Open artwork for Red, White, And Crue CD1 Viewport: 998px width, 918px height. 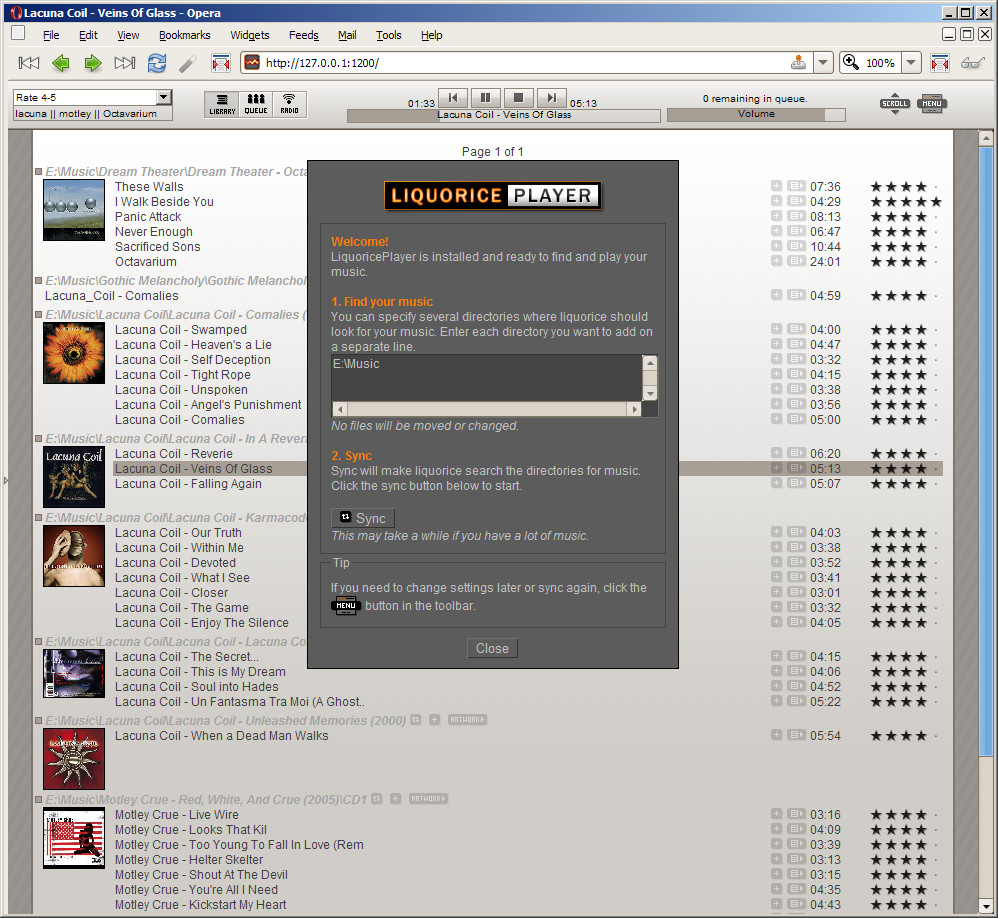click(x=428, y=799)
